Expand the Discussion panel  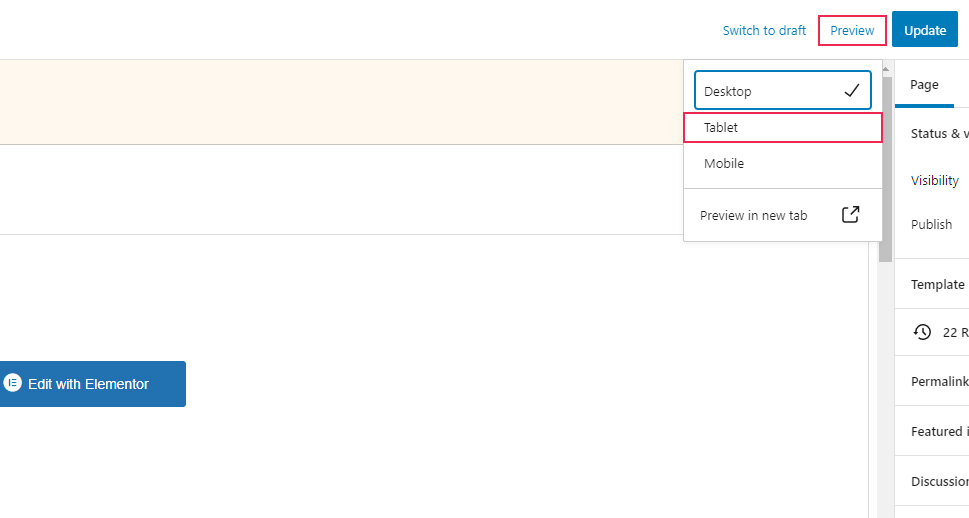939,481
